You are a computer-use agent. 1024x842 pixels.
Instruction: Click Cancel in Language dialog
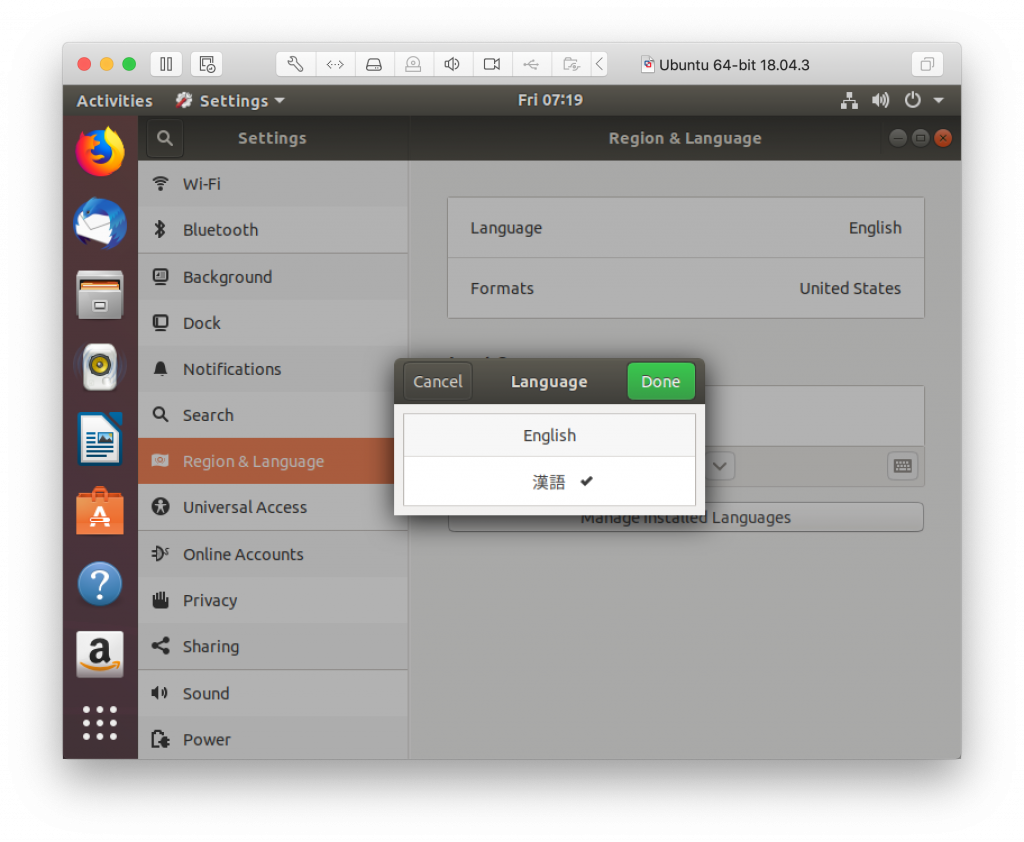(438, 381)
